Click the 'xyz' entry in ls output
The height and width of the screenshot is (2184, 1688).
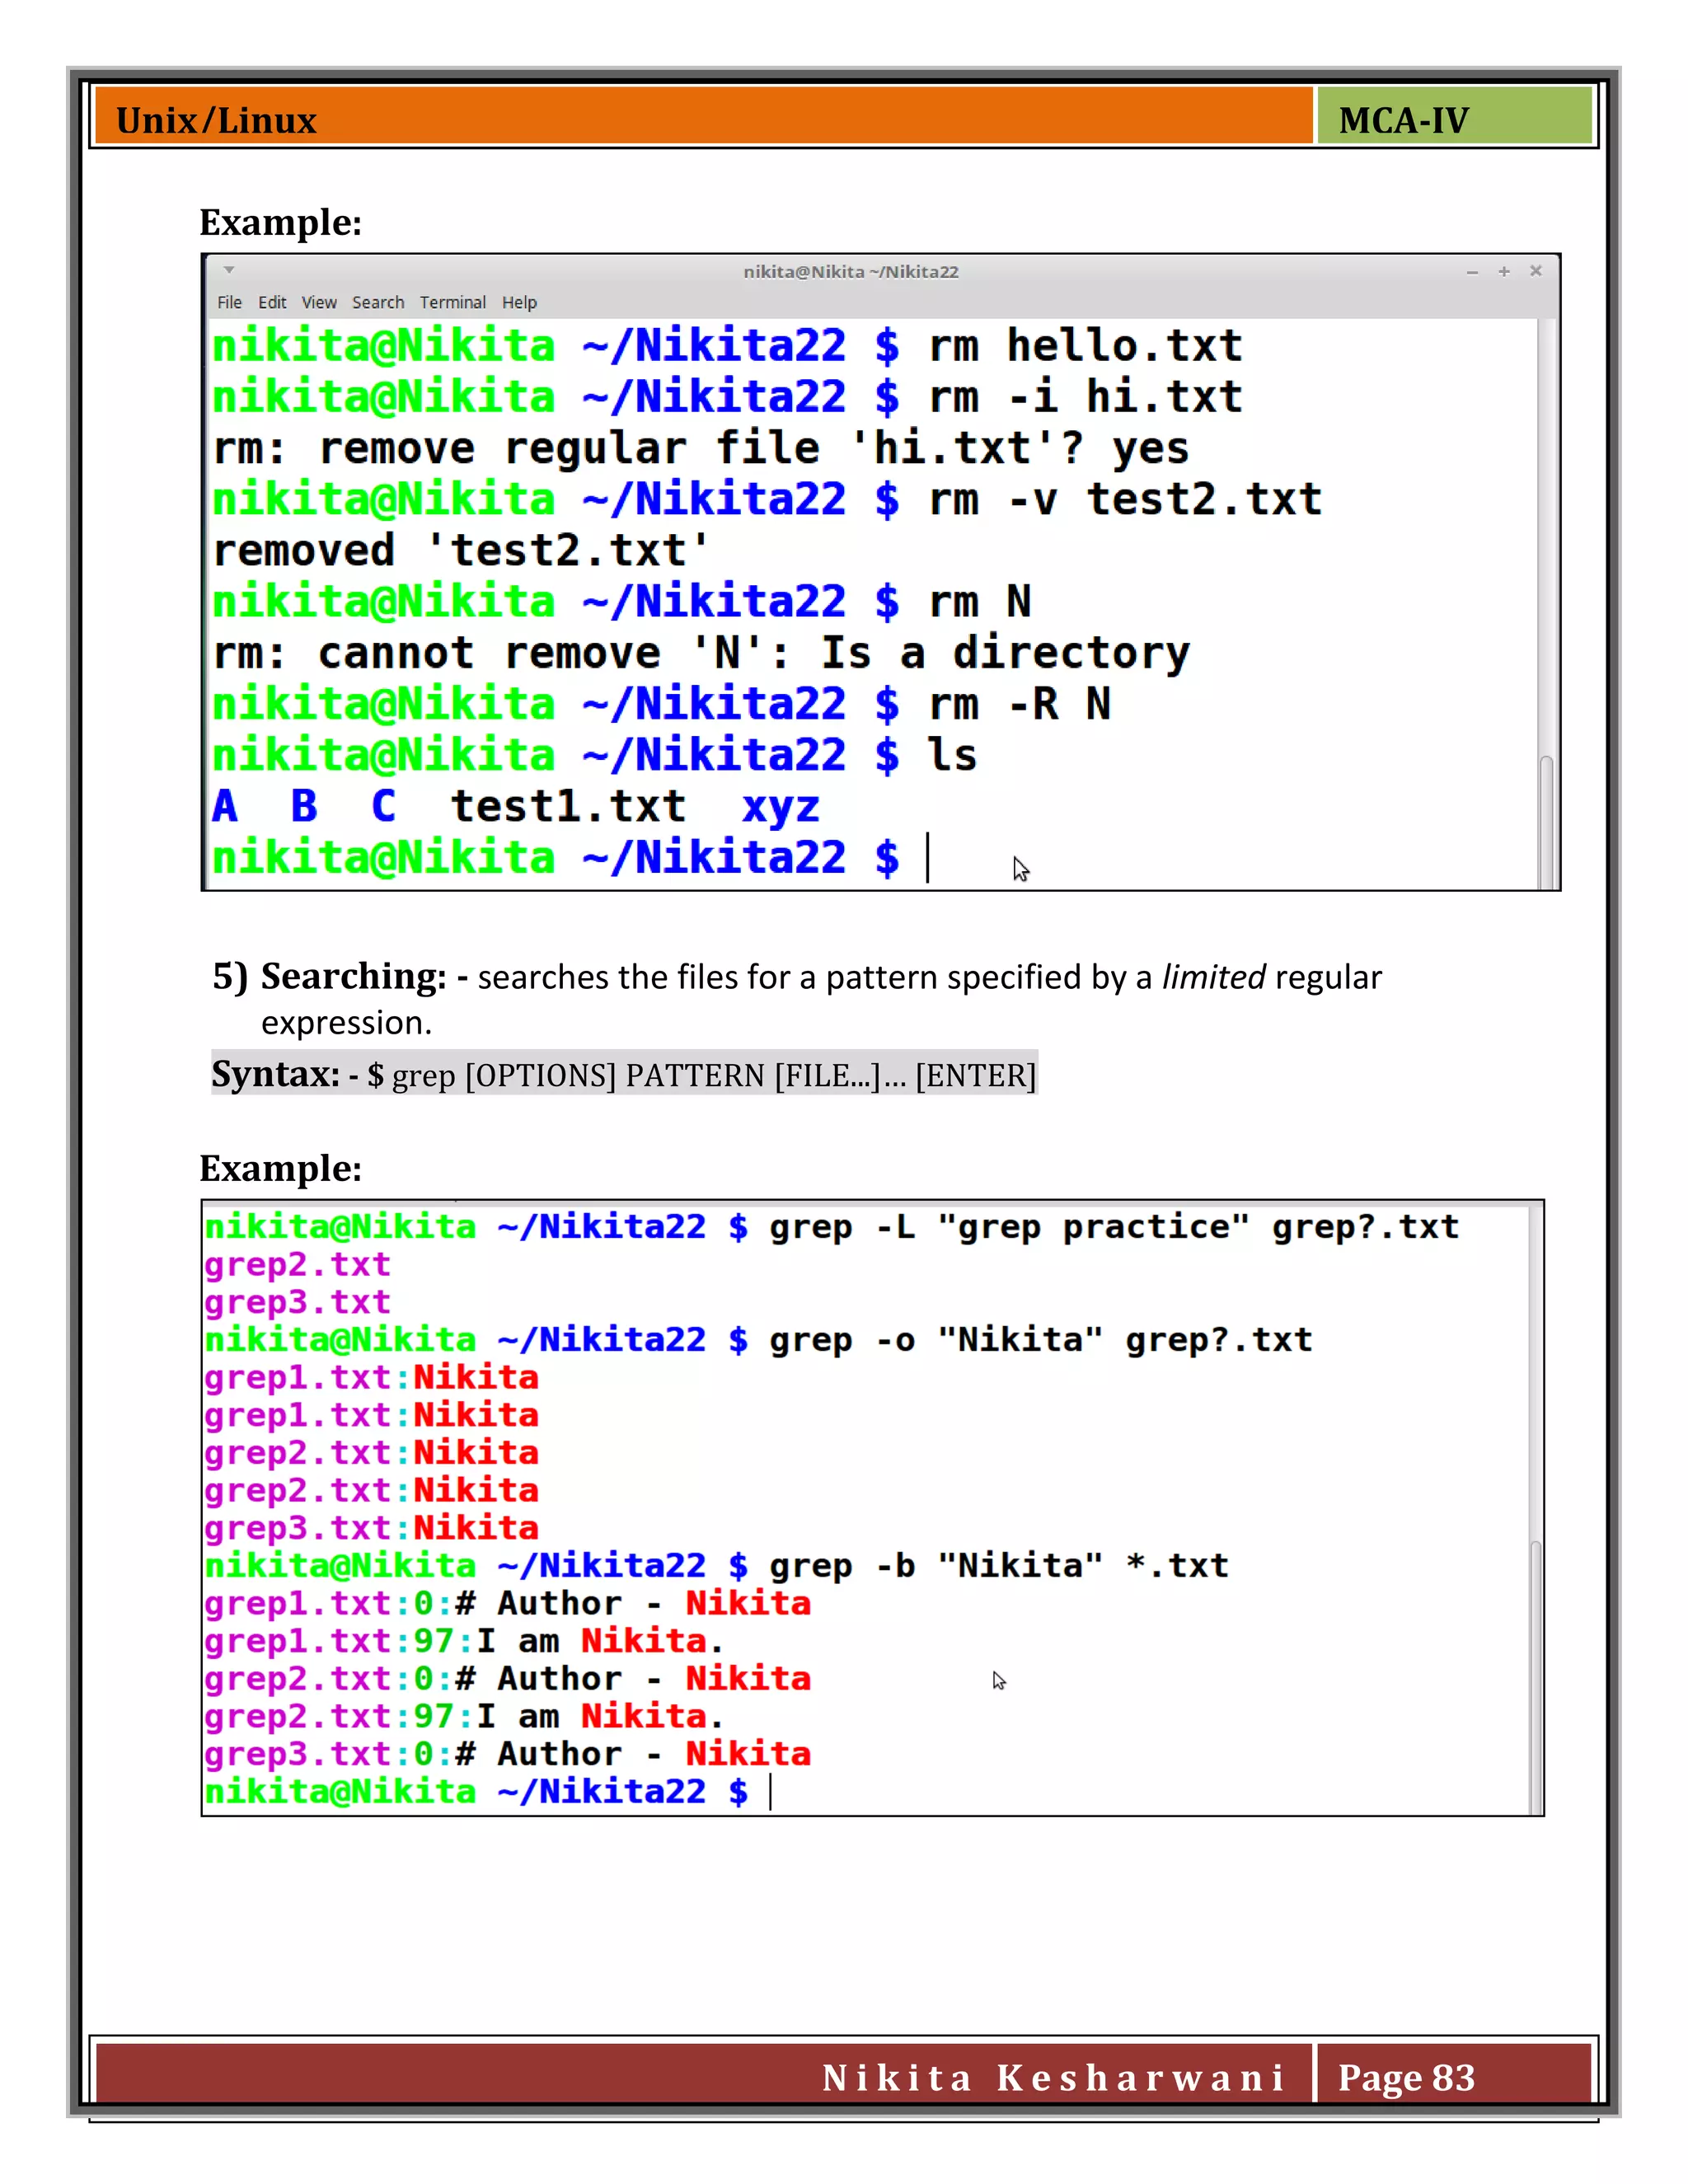(x=781, y=808)
